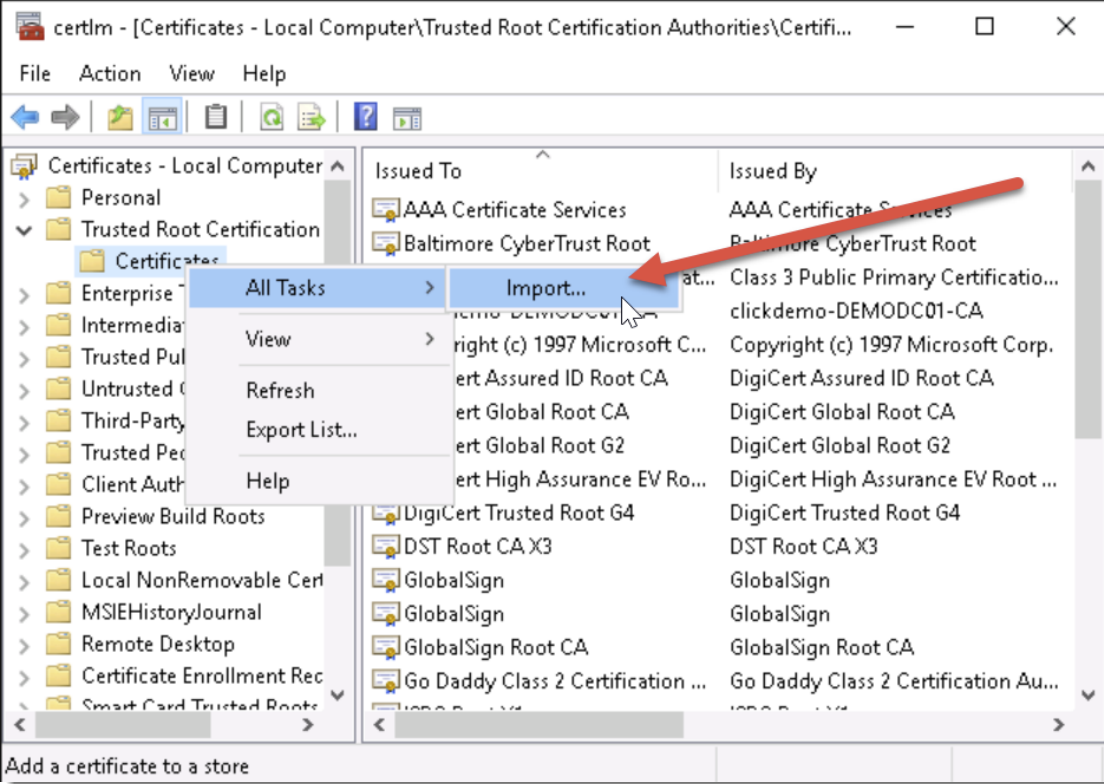1104x784 pixels.
Task: Click the Go Daddy Class 2 certificate icon
Action: point(386,681)
